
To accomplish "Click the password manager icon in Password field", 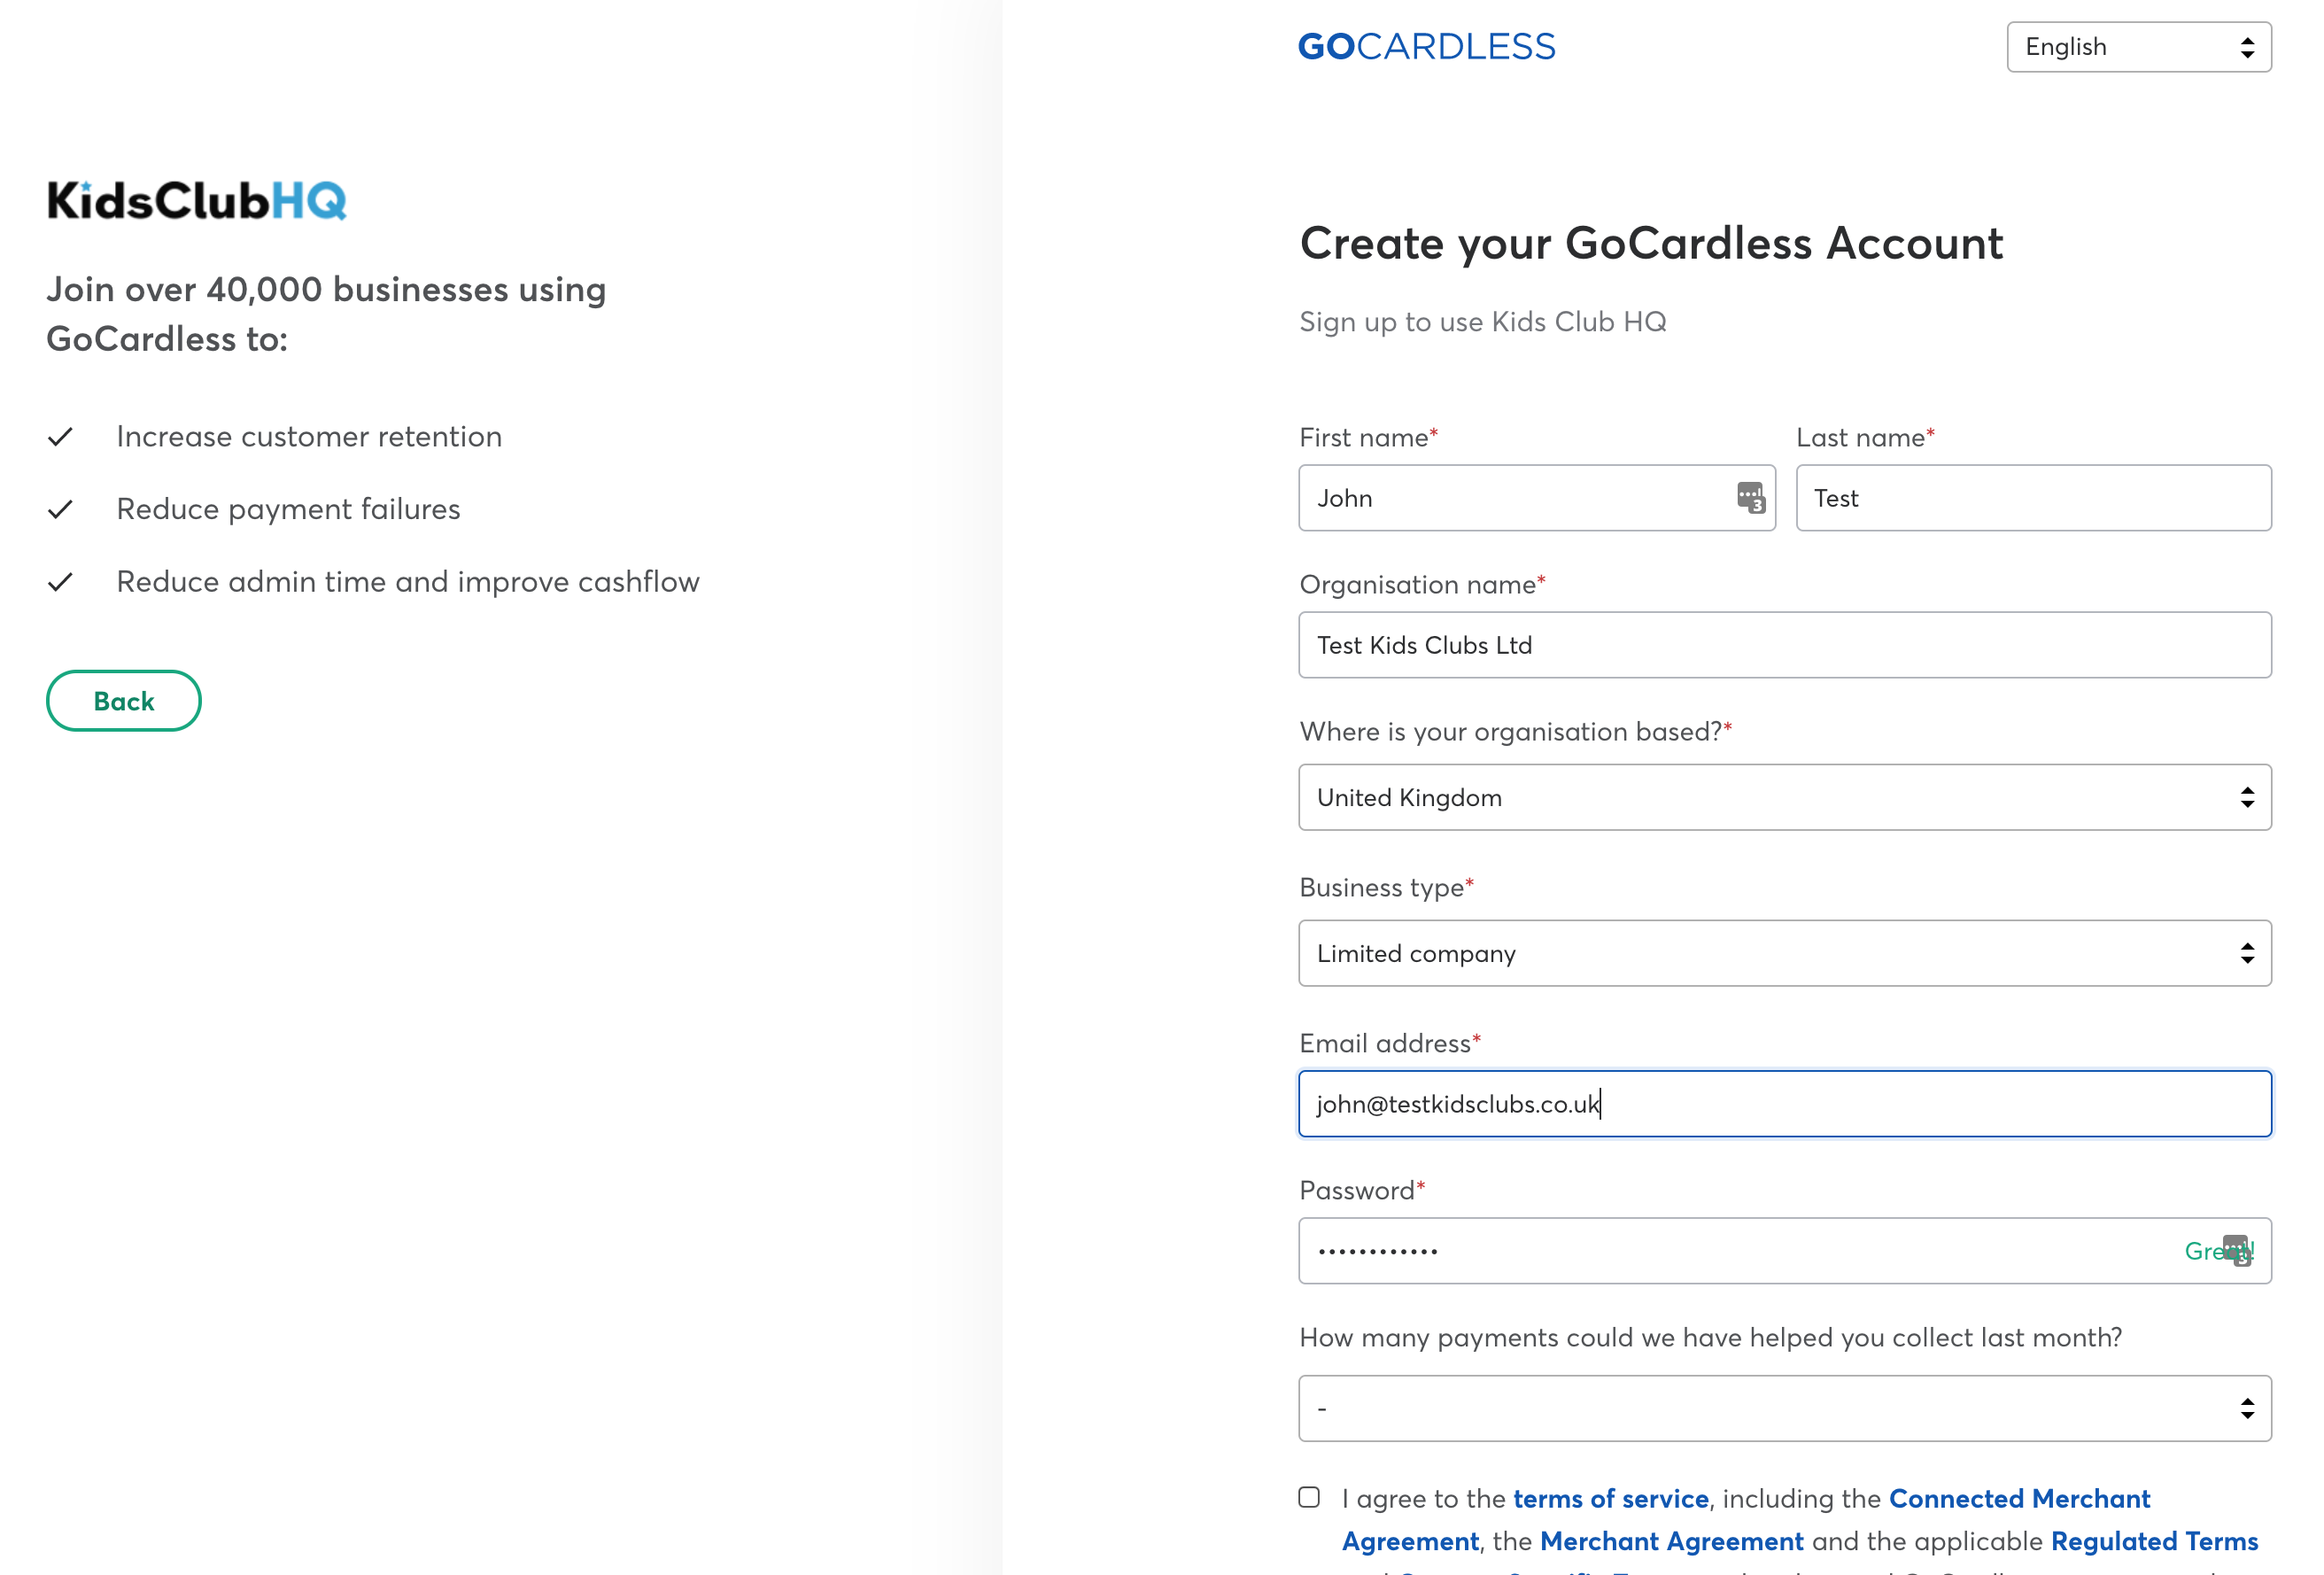I will (2237, 1250).
